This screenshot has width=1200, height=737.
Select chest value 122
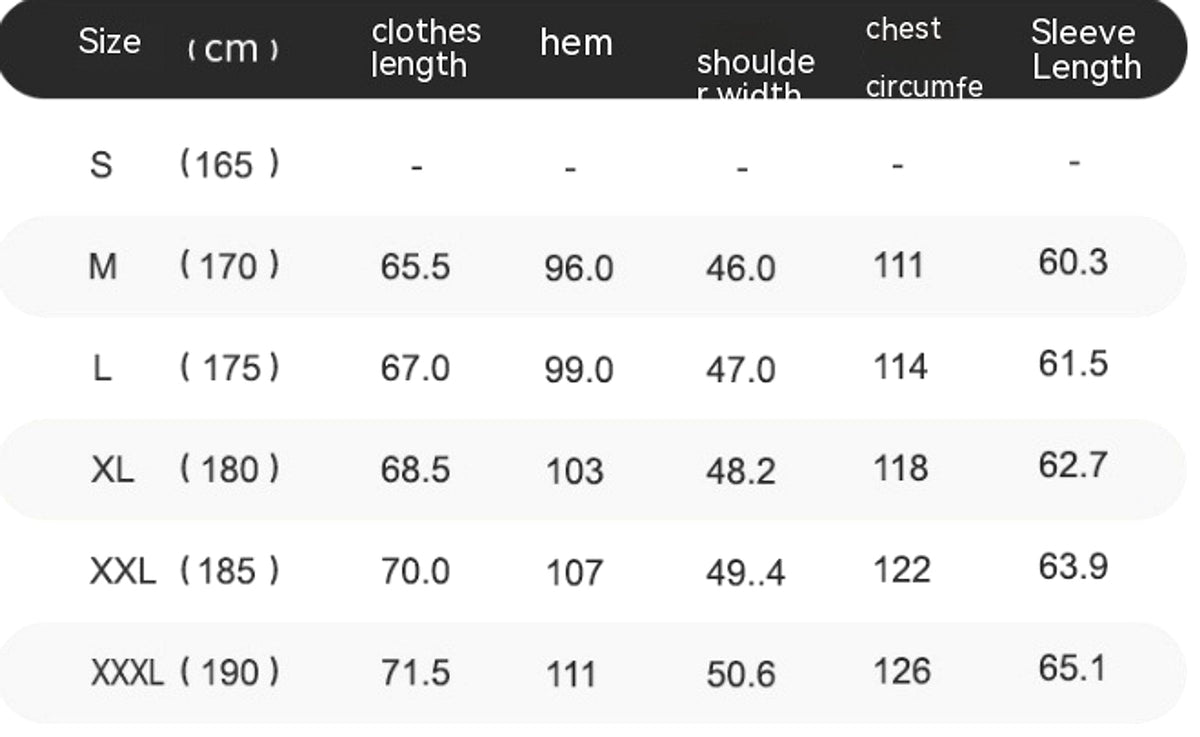(902, 570)
